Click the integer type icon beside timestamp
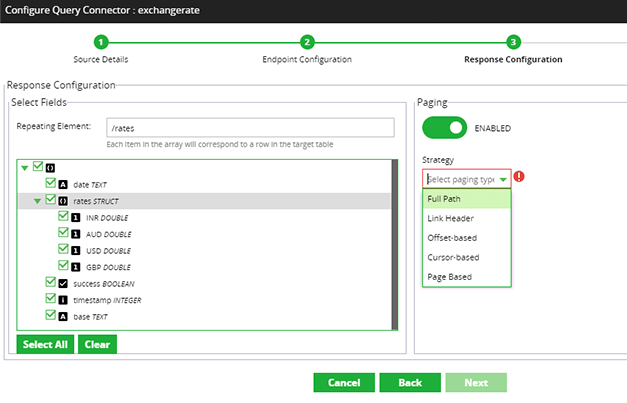 pos(63,300)
